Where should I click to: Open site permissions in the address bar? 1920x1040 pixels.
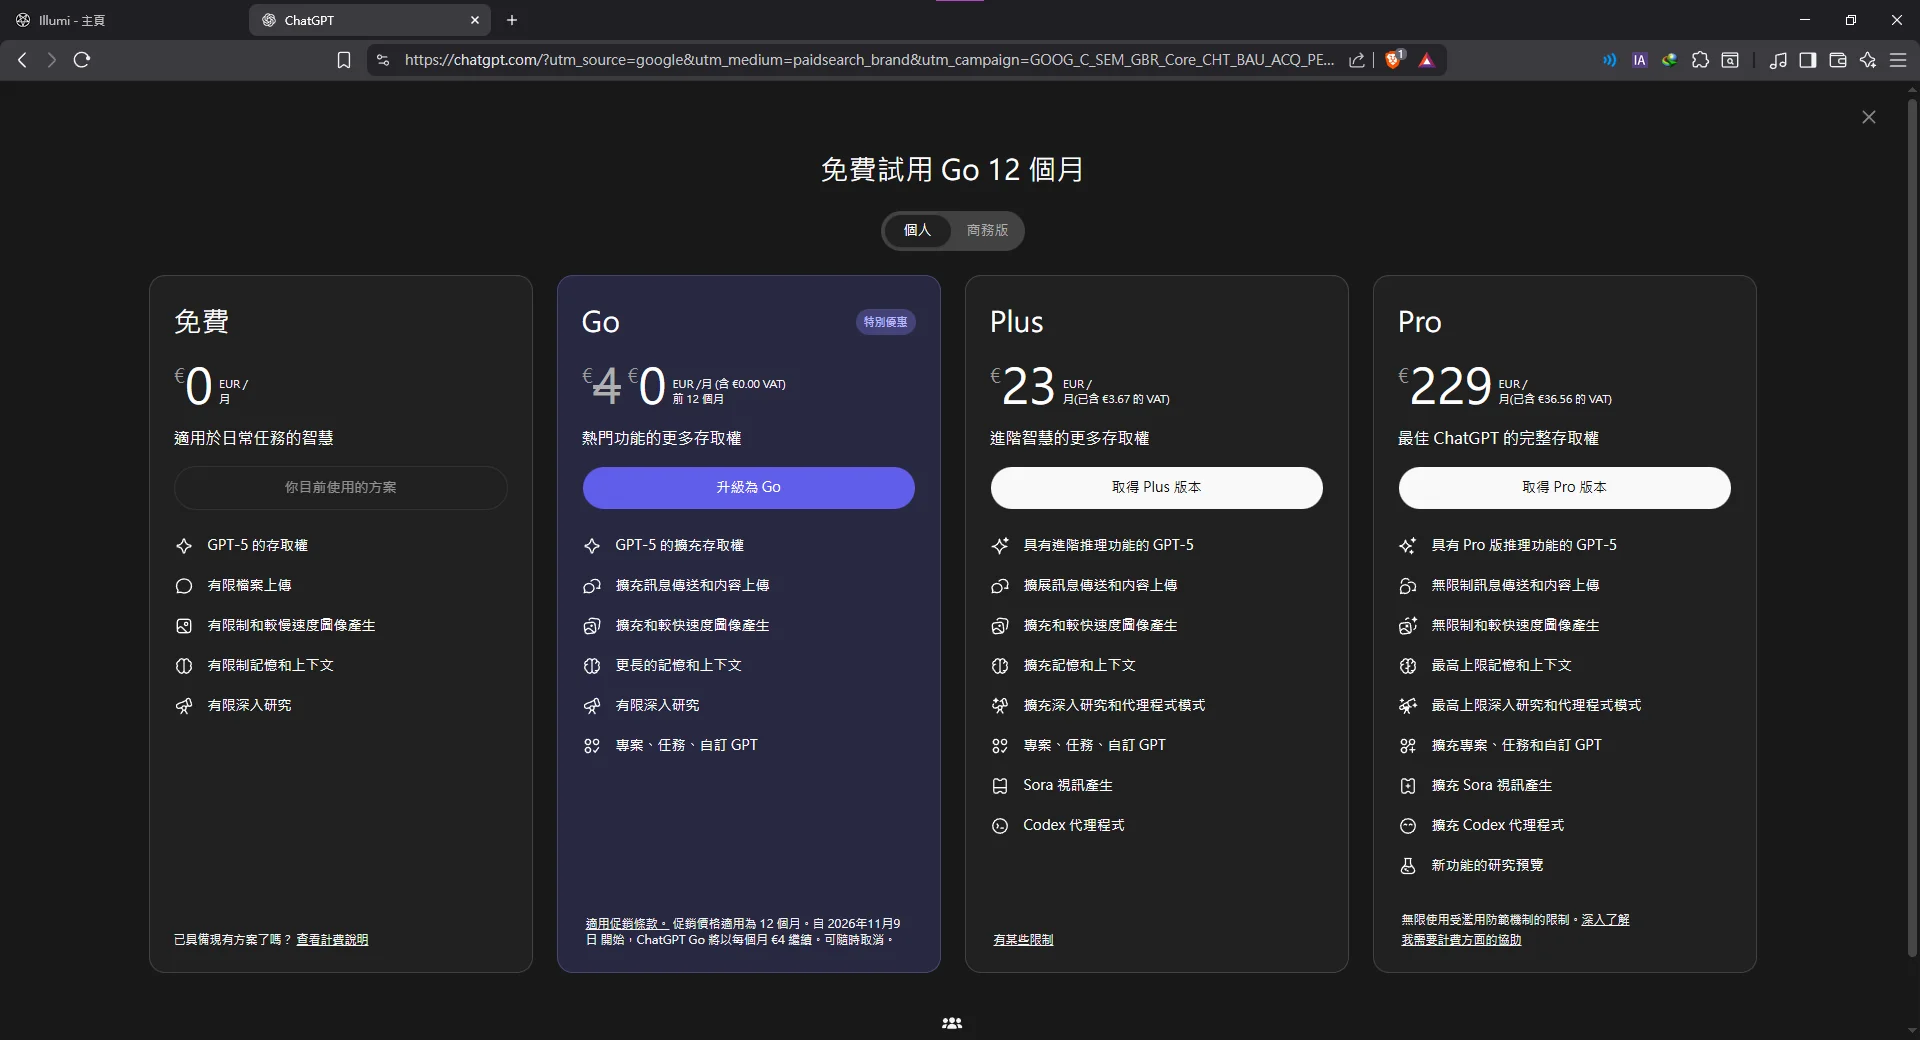click(x=383, y=60)
